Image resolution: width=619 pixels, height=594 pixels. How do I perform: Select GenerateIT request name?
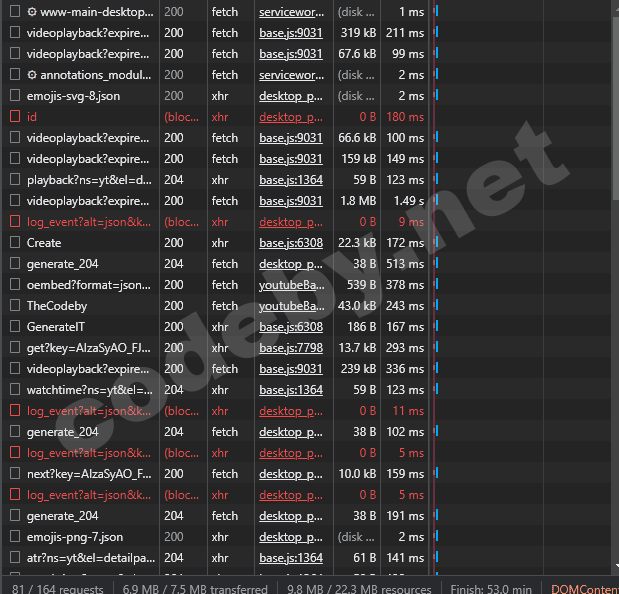tap(56, 327)
